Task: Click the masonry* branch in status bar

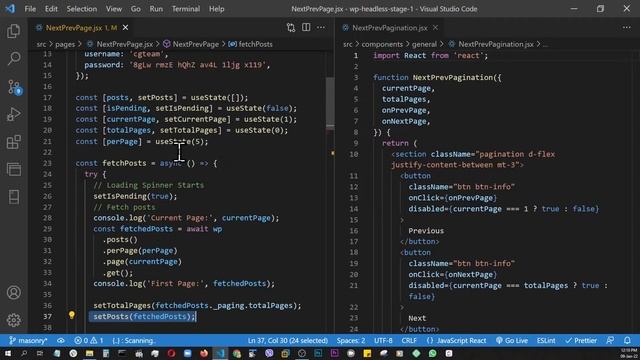Action: (28, 340)
